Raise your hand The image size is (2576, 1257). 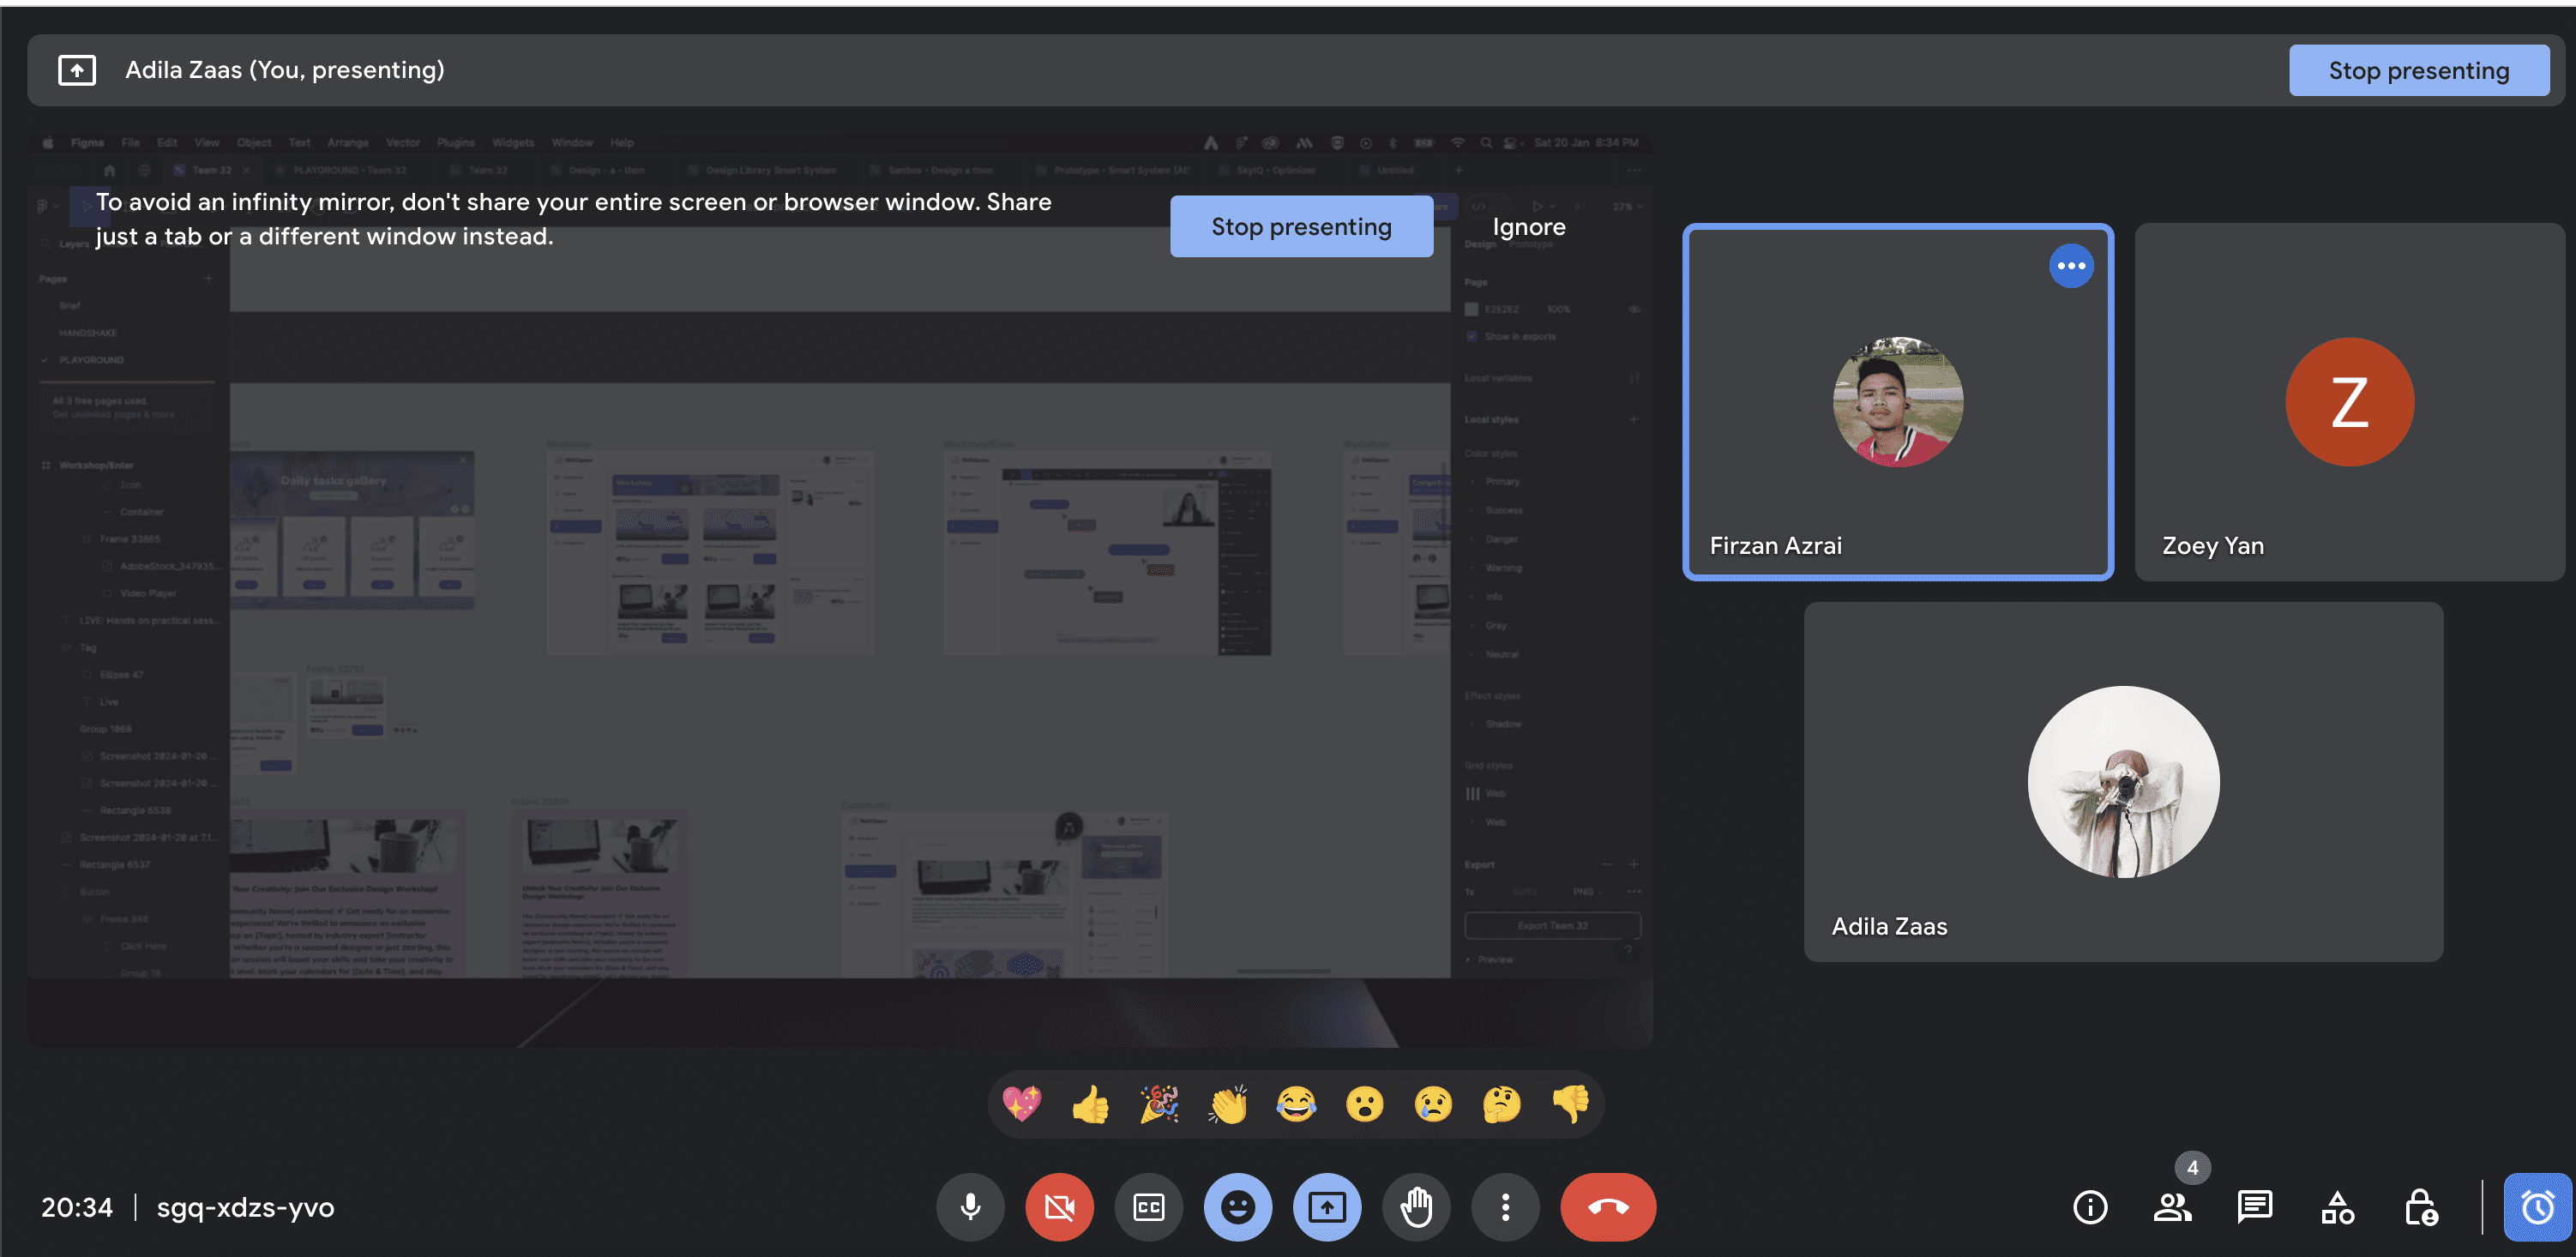coord(1416,1206)
